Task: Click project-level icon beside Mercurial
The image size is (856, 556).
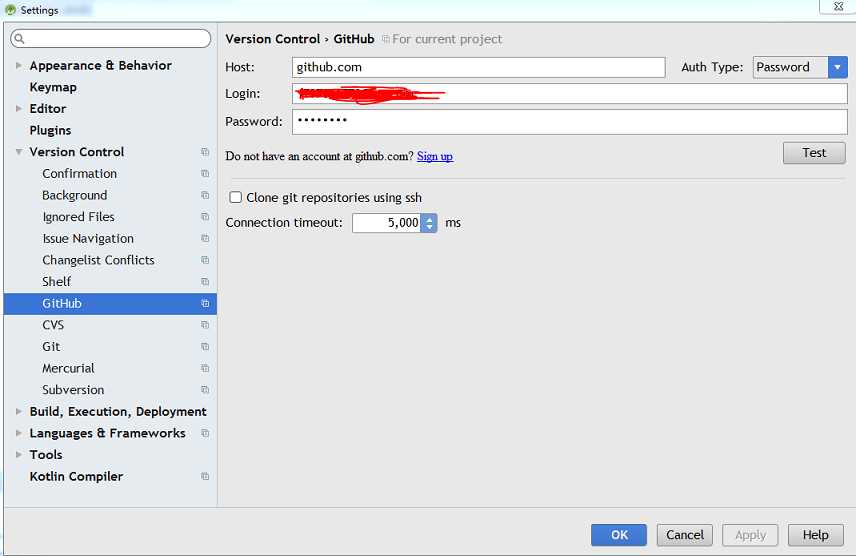Action: coord(205,368)
